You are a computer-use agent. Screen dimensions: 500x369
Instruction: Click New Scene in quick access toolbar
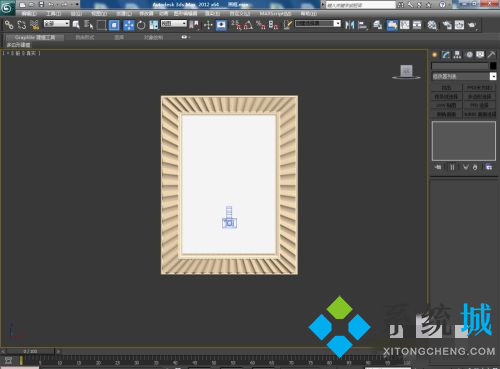coord(22,5)
